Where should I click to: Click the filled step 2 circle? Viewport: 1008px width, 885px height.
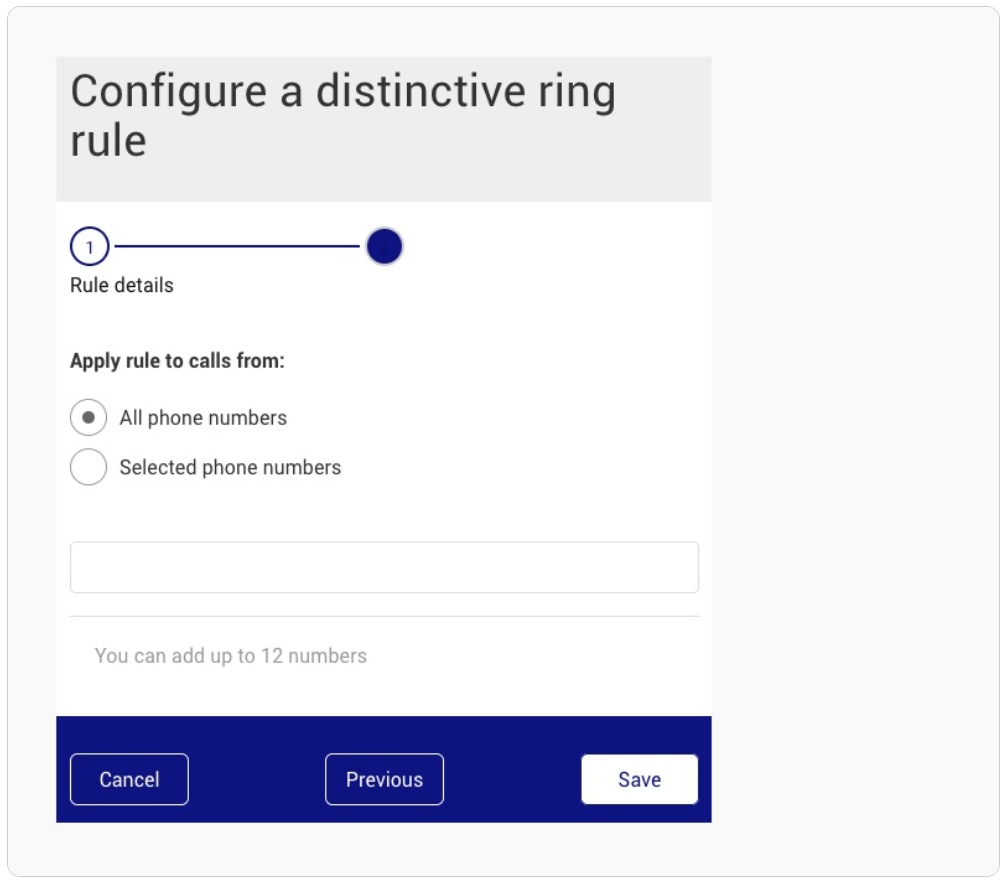coord(384,246)
